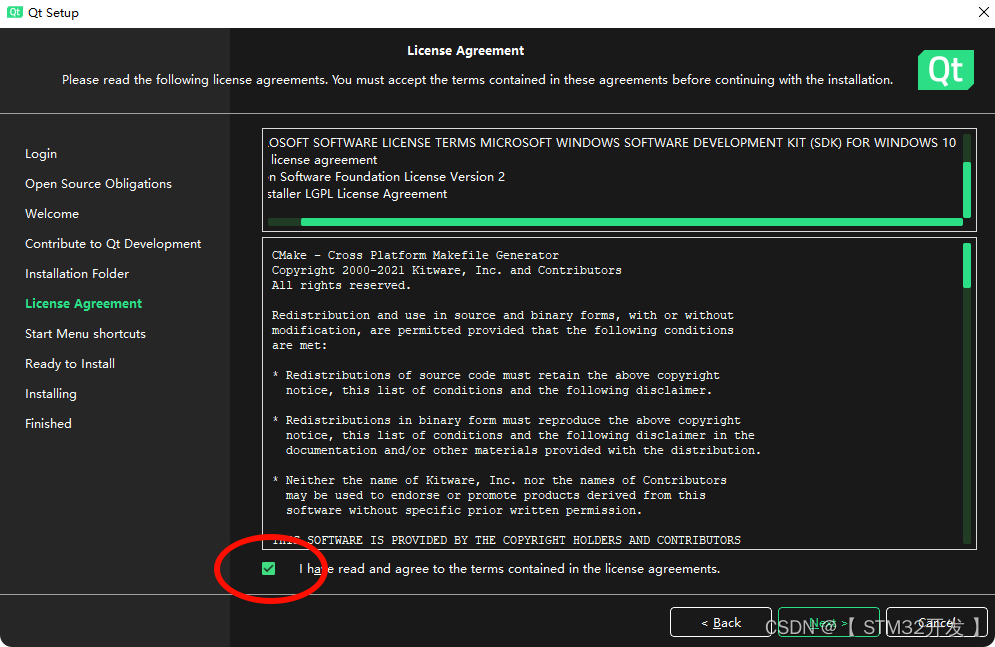
Task: Click the Open Source Obligations step
Action: tap(98, 184)
